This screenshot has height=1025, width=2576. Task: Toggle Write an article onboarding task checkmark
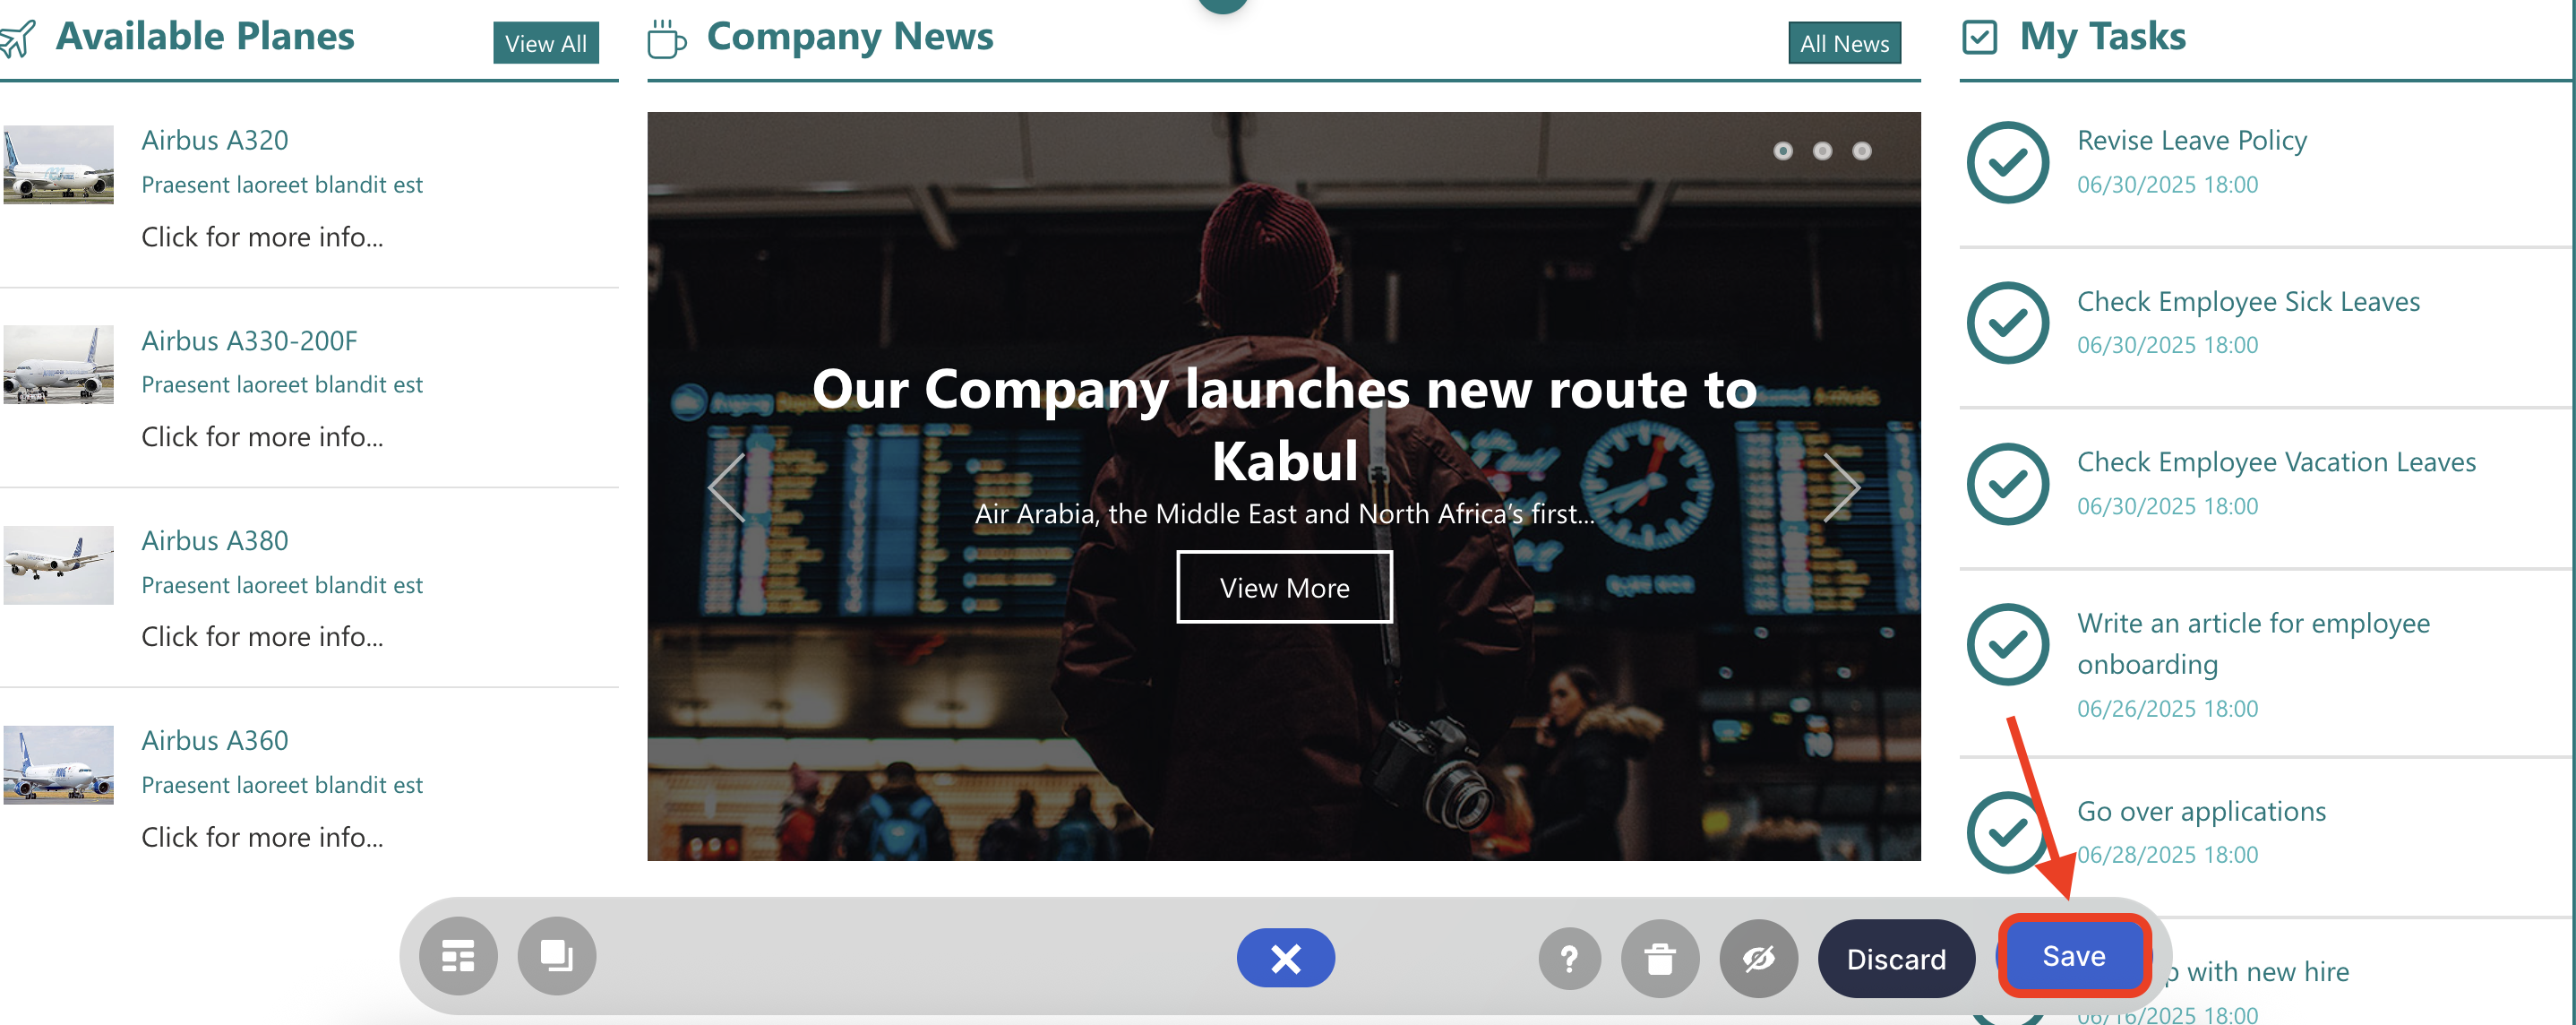coord(2008,644)
